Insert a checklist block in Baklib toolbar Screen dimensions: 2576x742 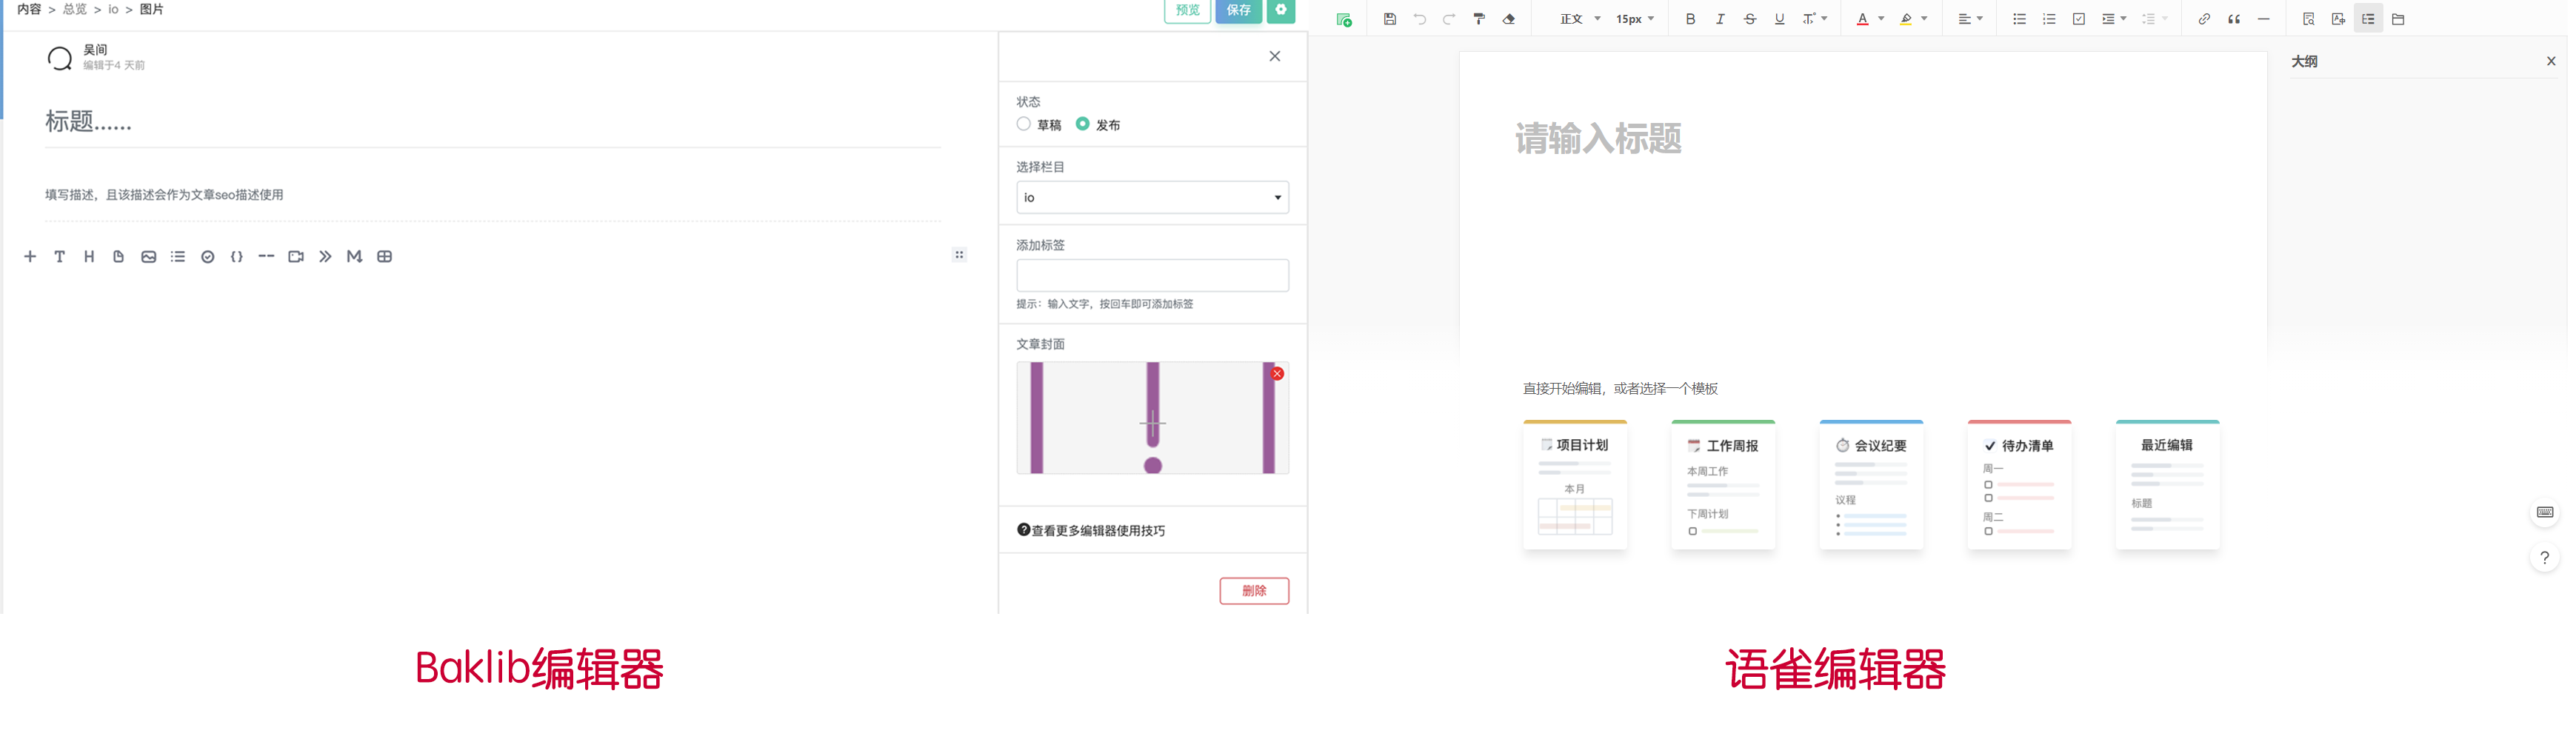click(x=208, y=257)
